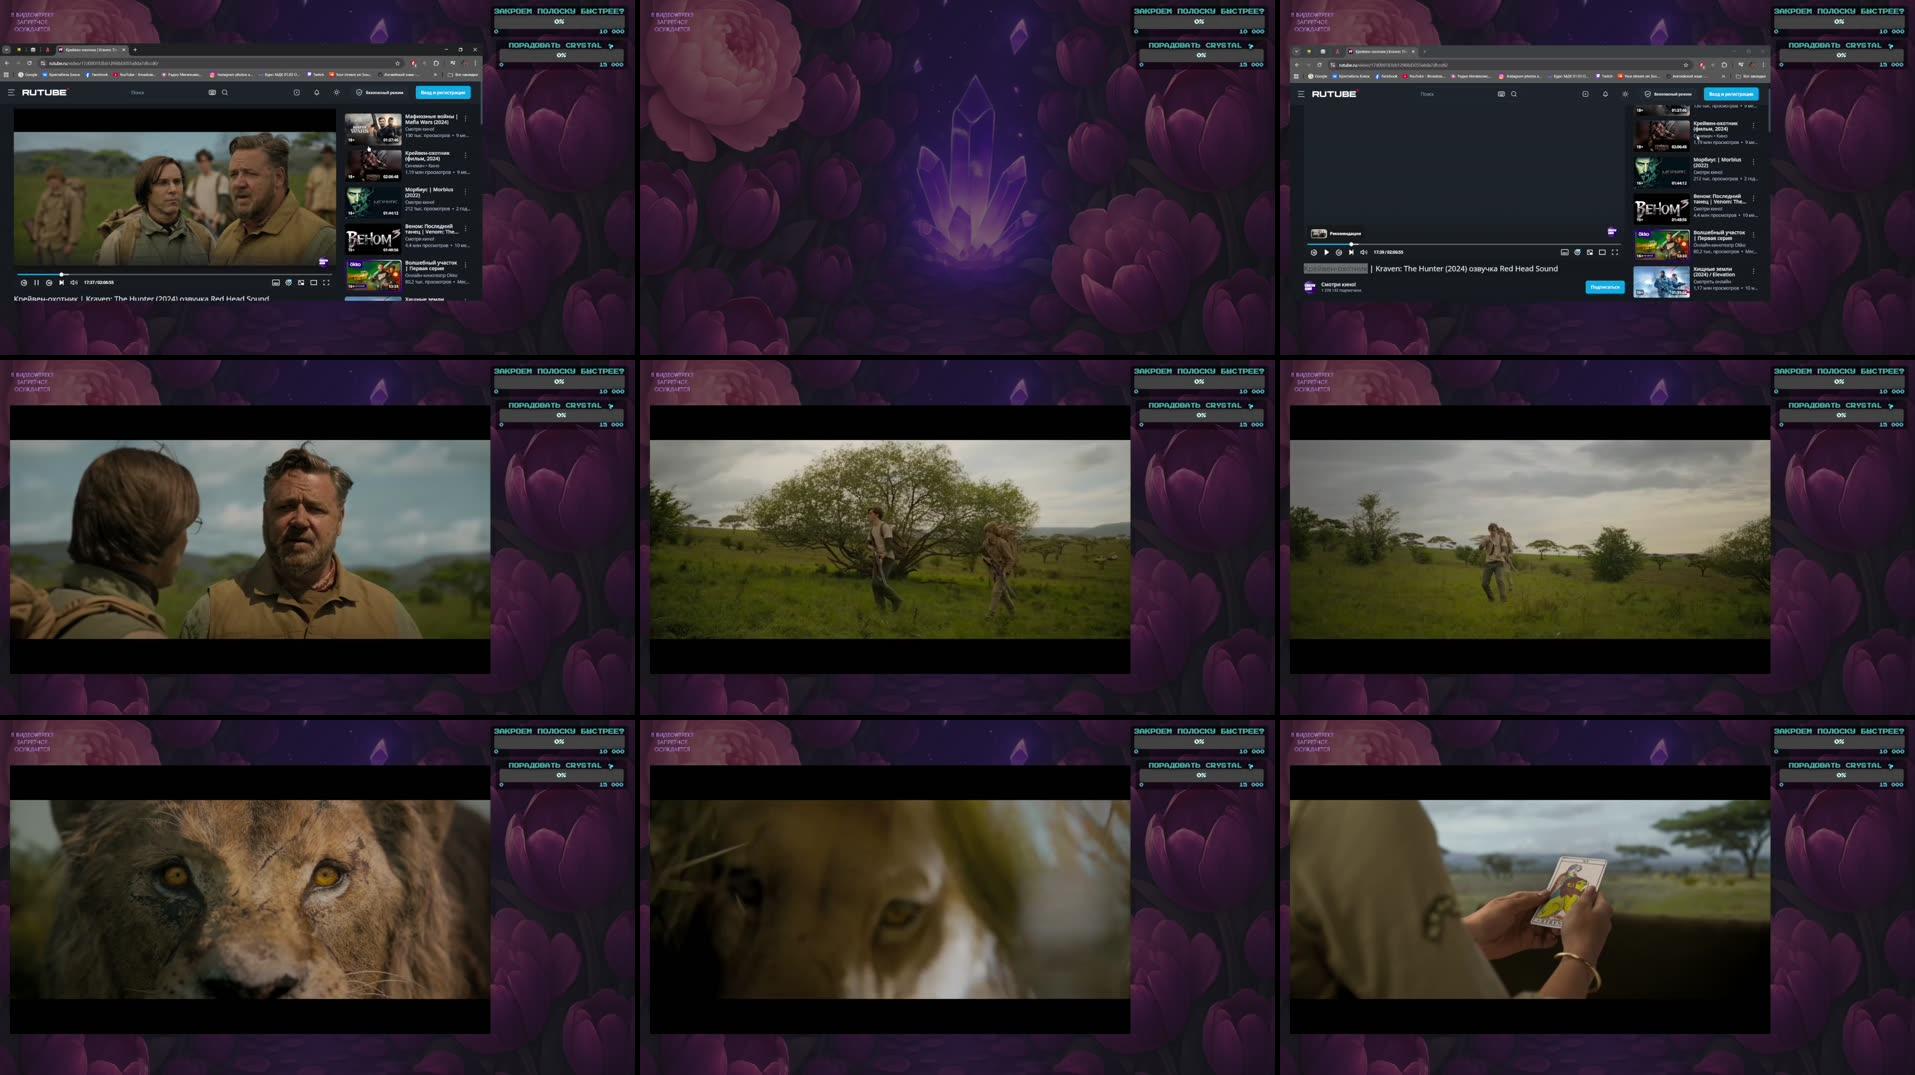Image resolution: width=1915 pixels, height=1075 pixels.
Task: Open notifications bell in the paused-player RUTUBE header
Action: (x=1605, y=94)
